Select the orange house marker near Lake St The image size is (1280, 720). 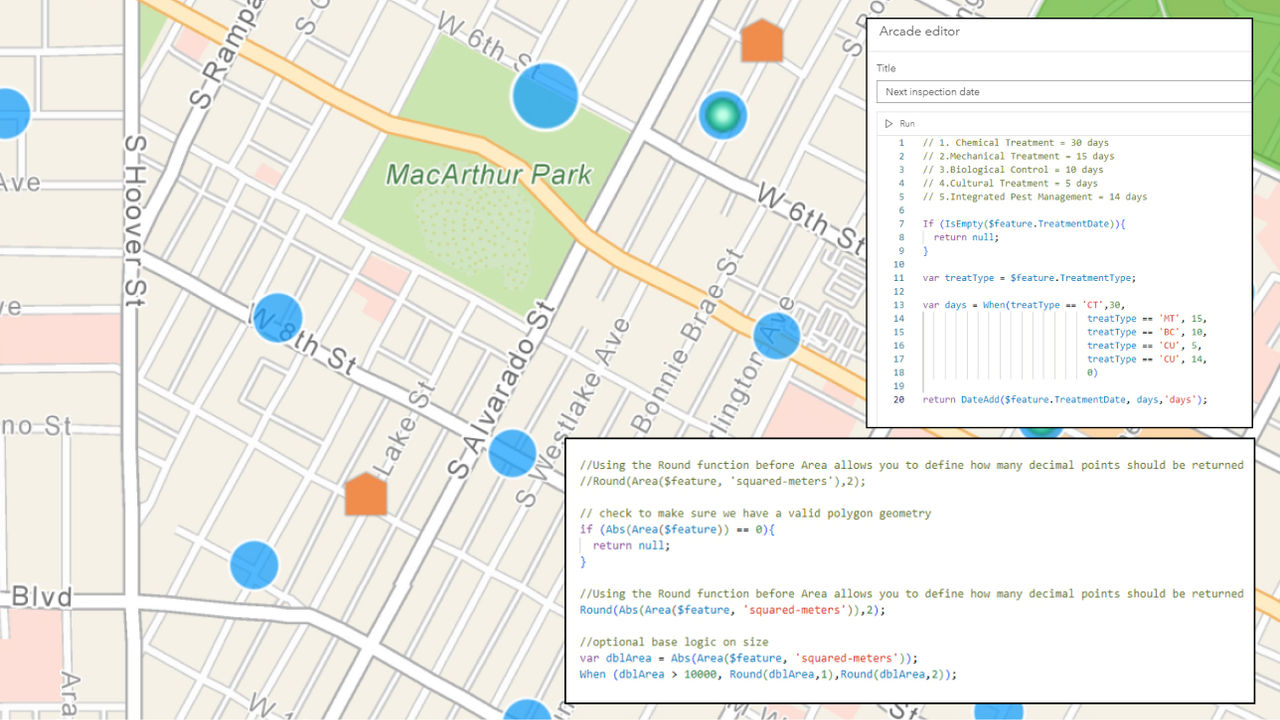pos(364,498)
